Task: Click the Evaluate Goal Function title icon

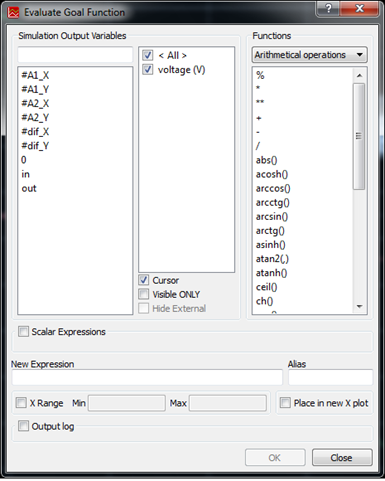Action: [13, 13]
